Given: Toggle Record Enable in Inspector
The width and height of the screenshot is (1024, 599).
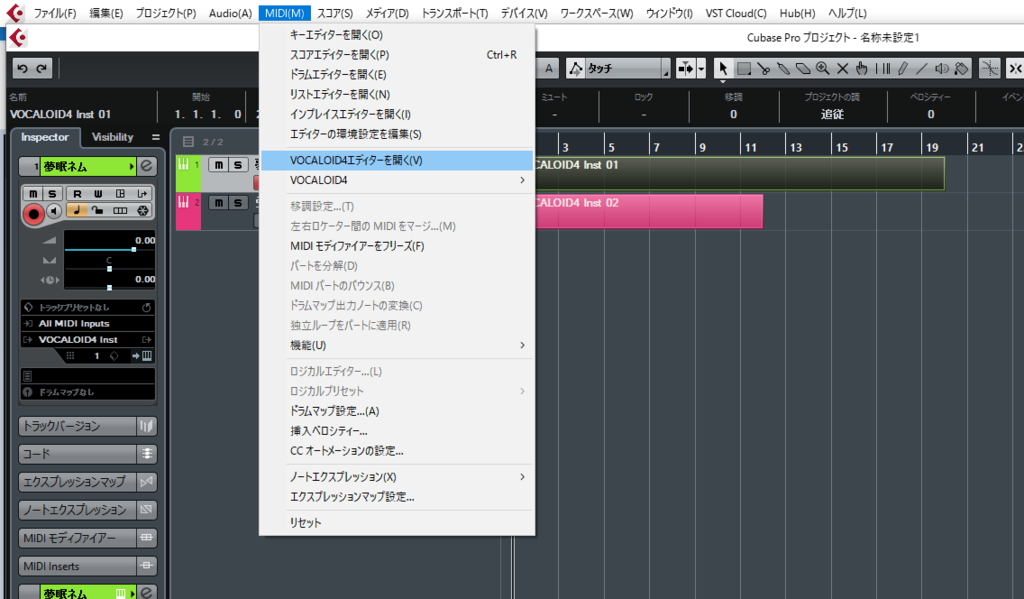Looking at the screenshot, I should coord(34,214).
